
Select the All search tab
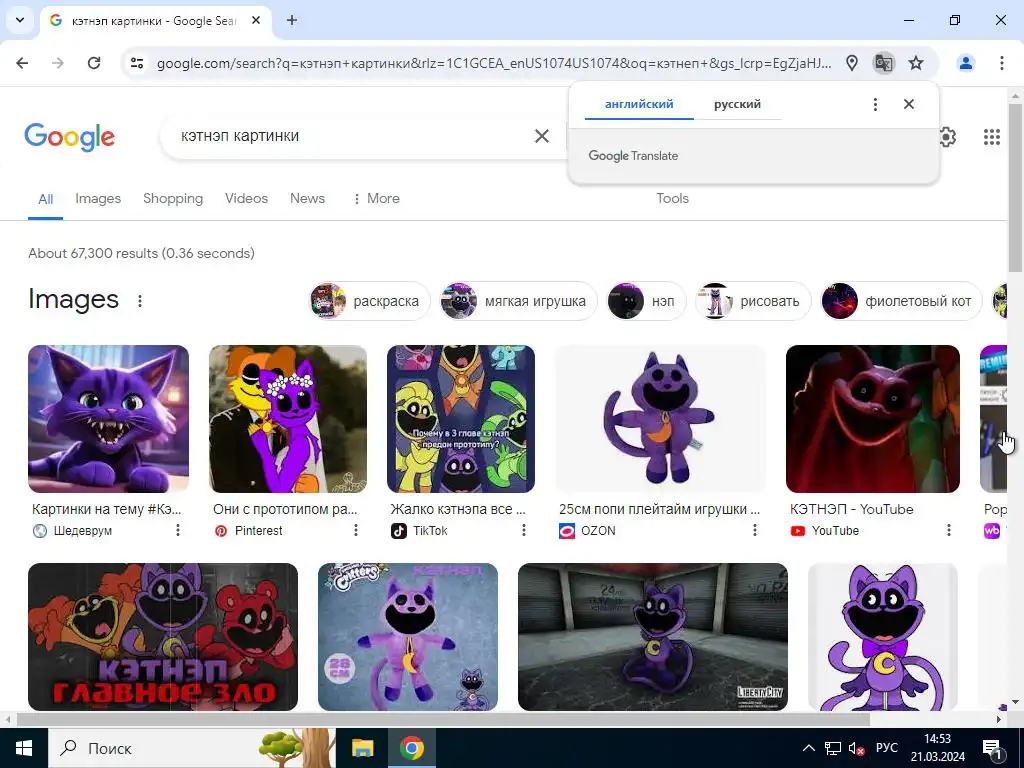coord(45,199)
